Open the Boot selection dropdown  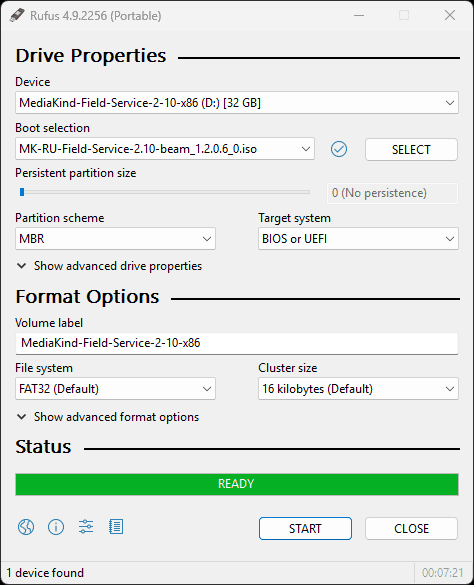[165, 149]
